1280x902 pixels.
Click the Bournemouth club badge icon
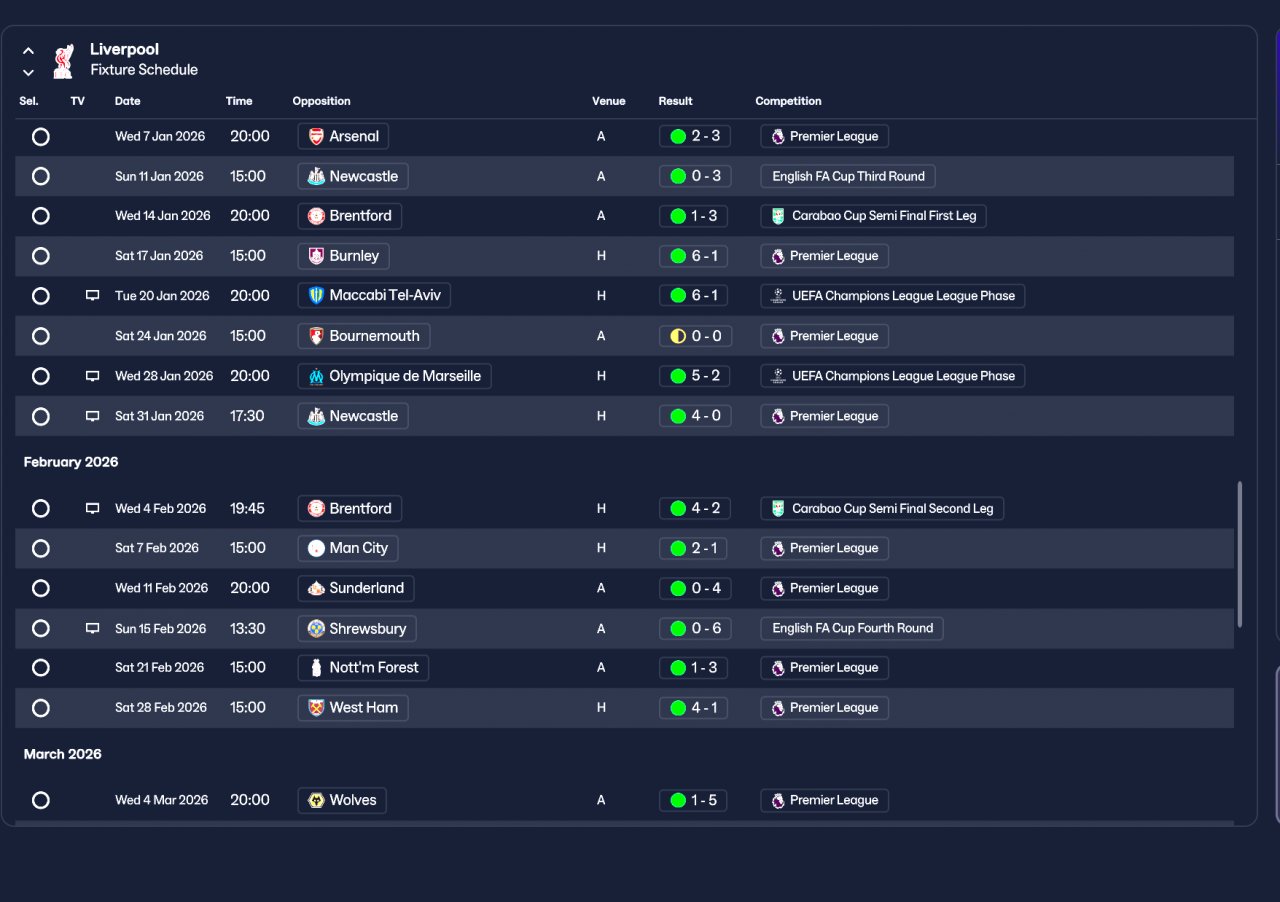pyautogui.click(x=316, y=336)
